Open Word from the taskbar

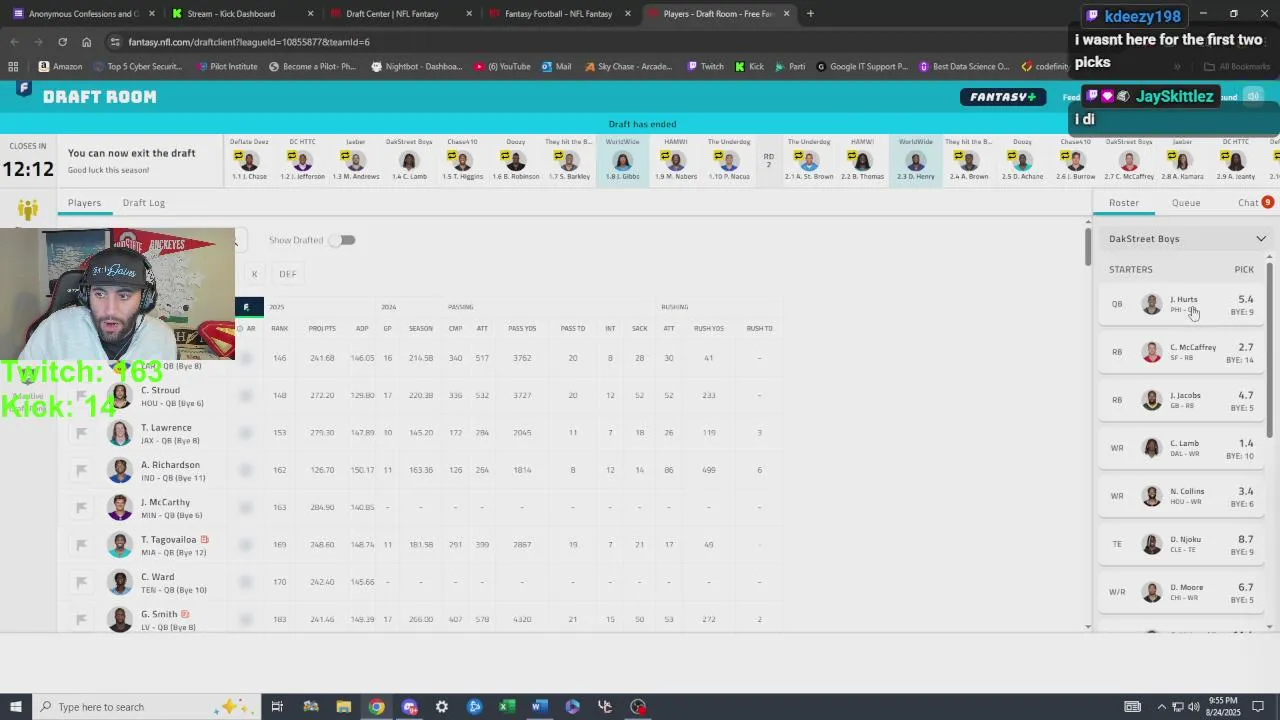[539, 707]
